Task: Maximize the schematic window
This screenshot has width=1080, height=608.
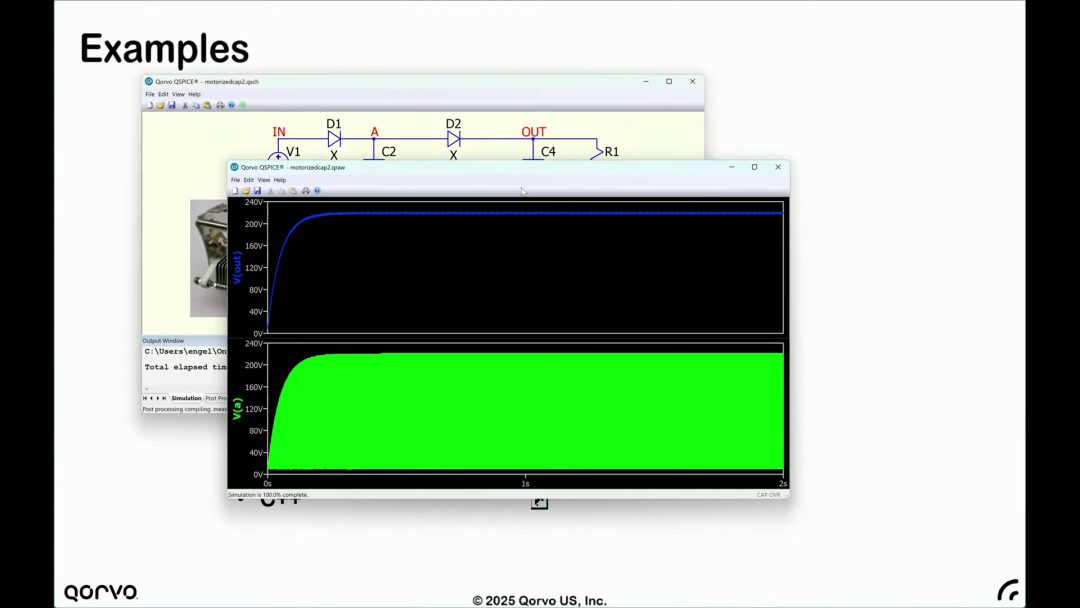Action: pos(669,81)
